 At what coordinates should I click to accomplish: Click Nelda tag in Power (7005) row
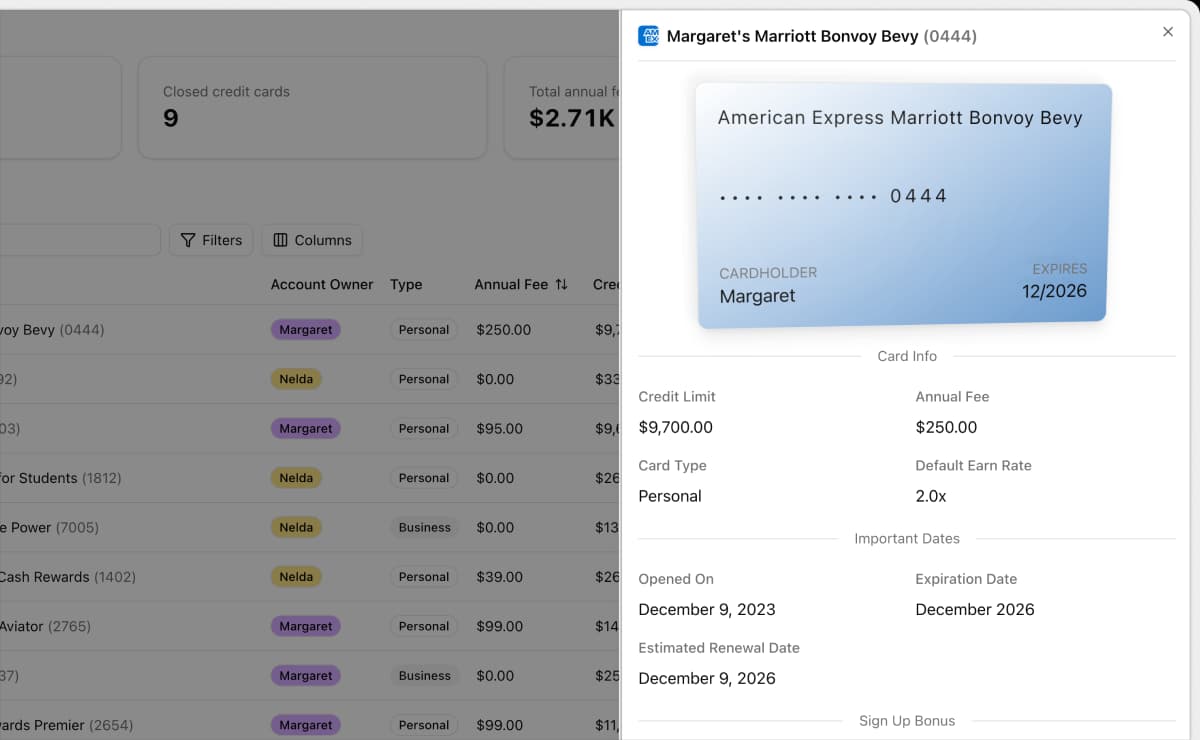coord(296,527)
